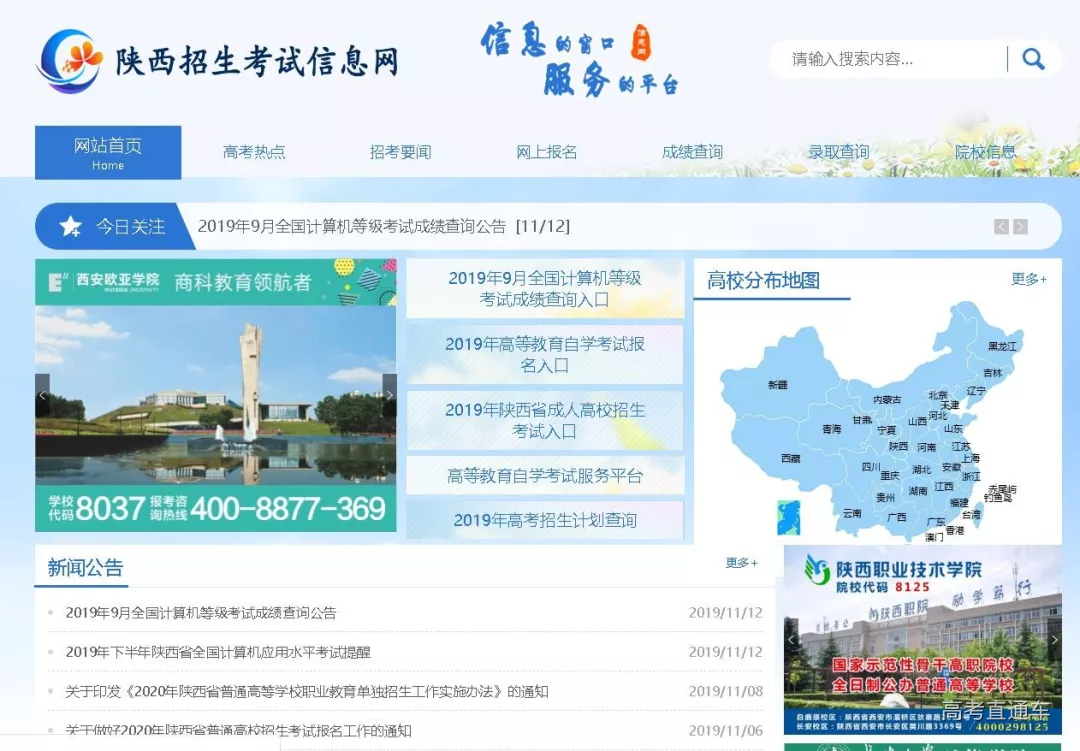Click the South China Sea inset map
1080x751 pixels.
pyautogui.click(x=789, y=517)
